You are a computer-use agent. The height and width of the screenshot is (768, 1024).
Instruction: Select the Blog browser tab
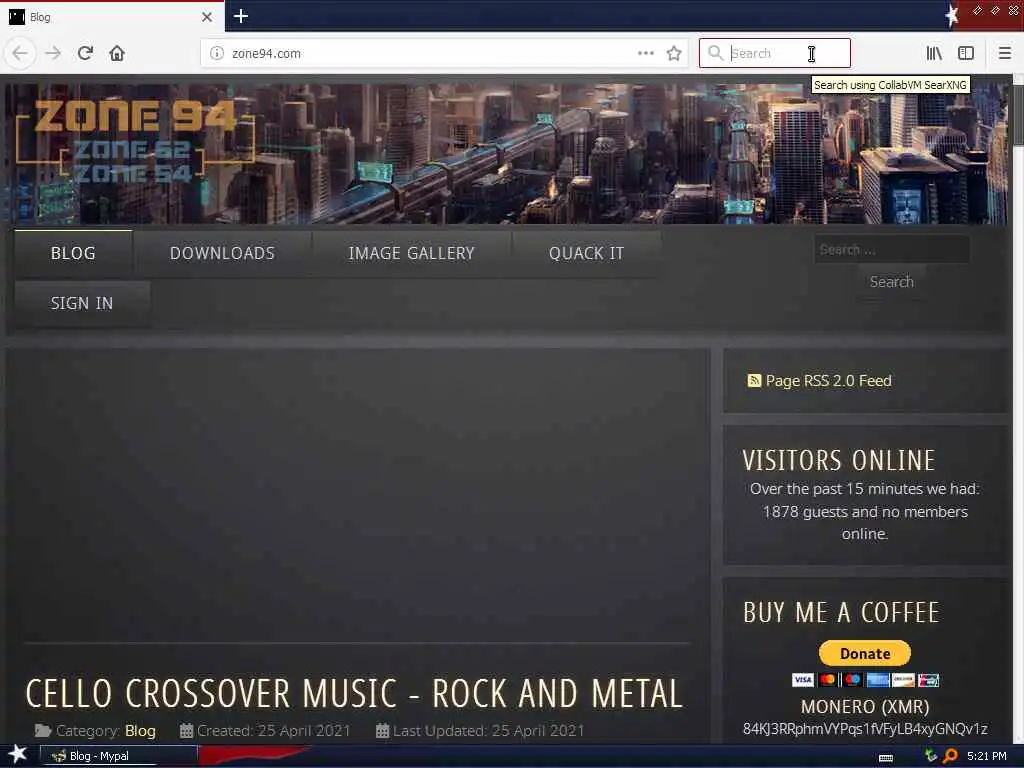coord(112,17)
